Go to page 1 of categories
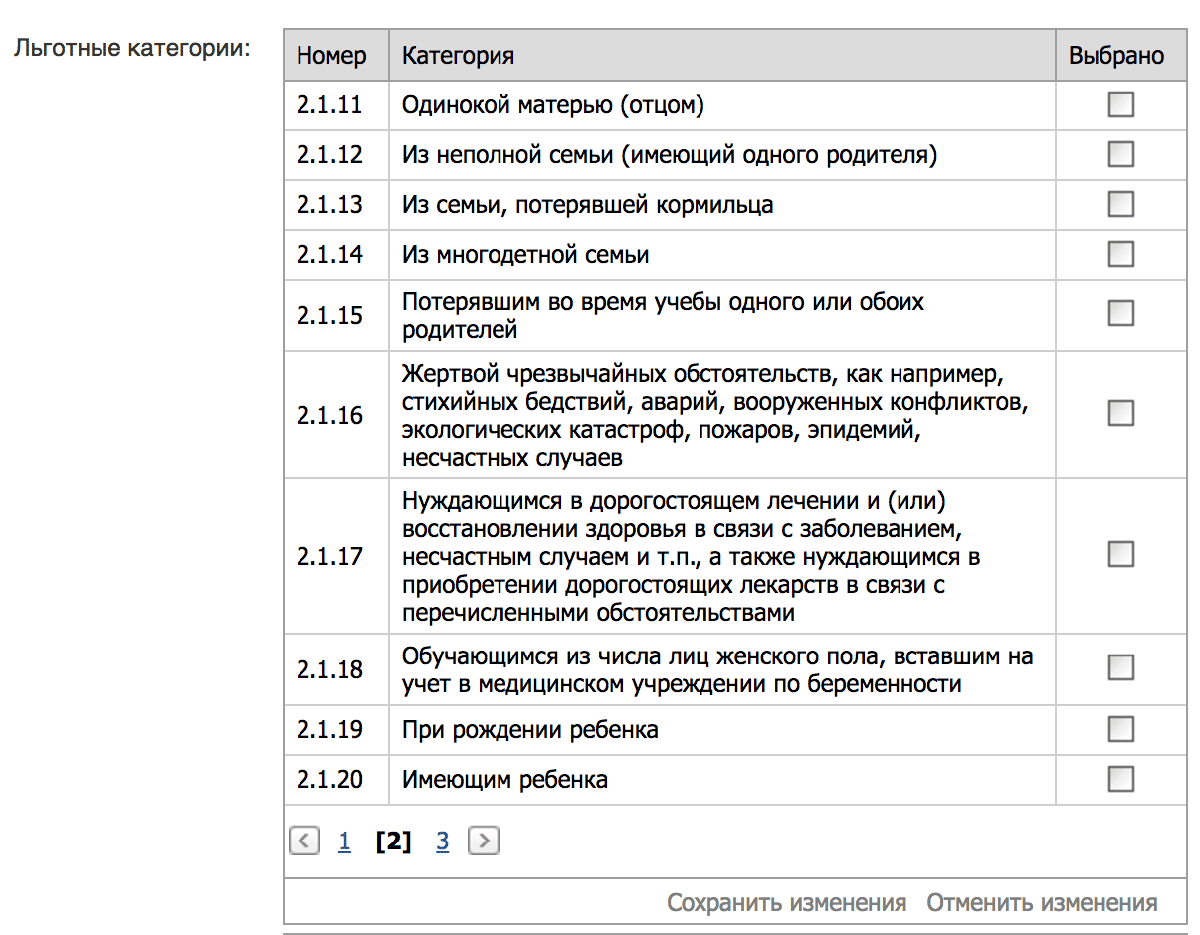Image resolution: width=1200 pixels, height=935 pixels. point(344,841)
